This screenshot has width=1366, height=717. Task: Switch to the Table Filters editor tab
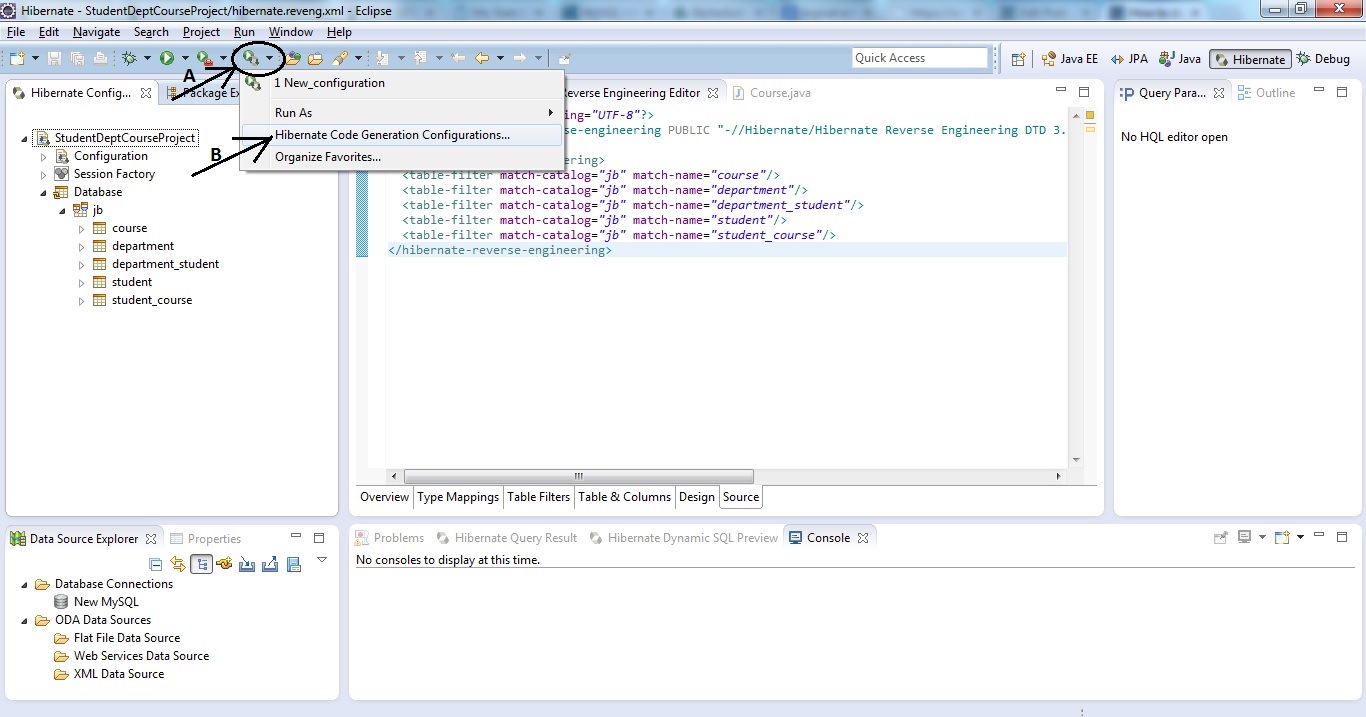tap(538, 497)
